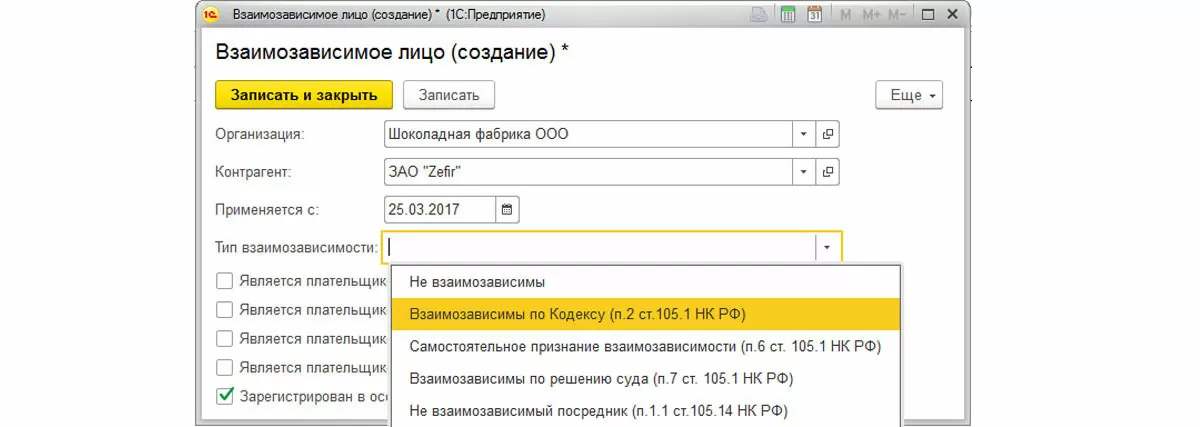Open the date picker for Применяется с
This screenshot has width=1200, height=427.
(x=507, y=210)
